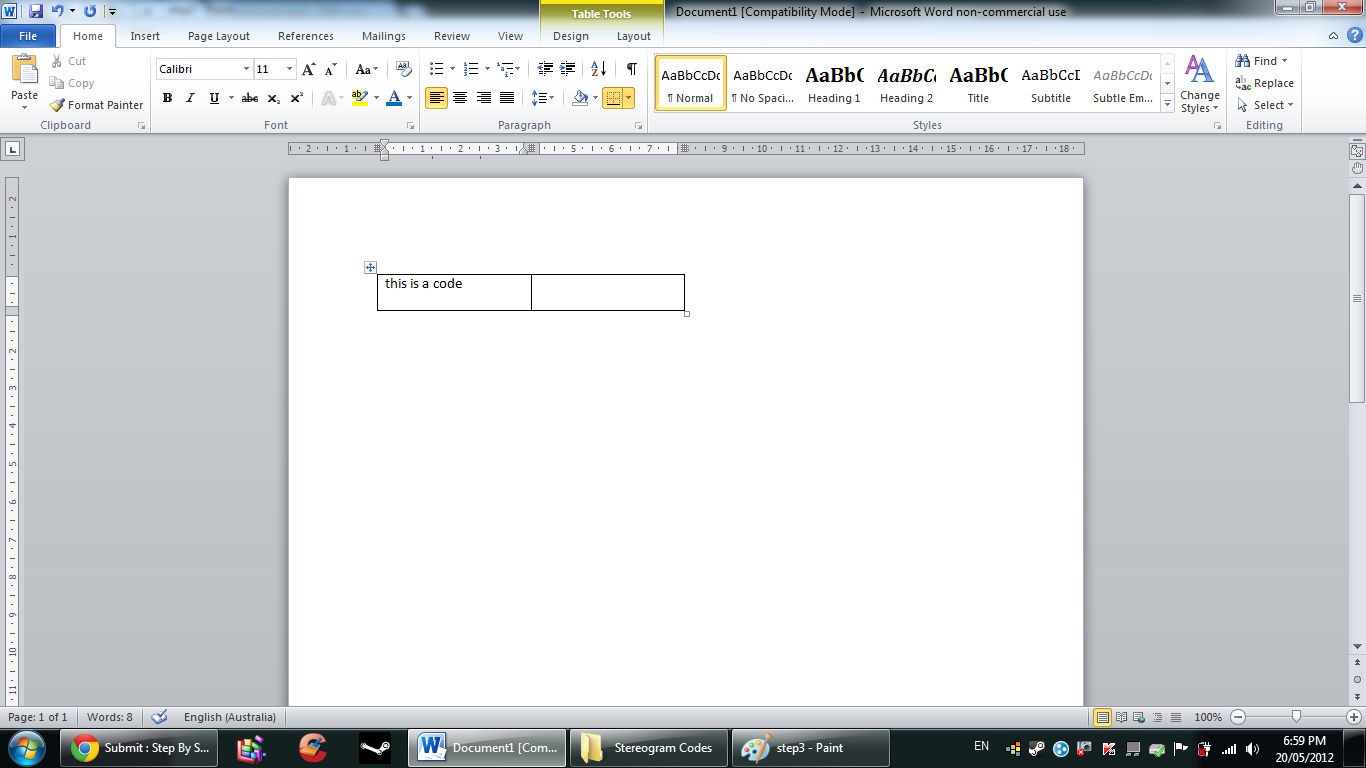Click the Cut icon in Clipboard group

(x=55, y=62)
